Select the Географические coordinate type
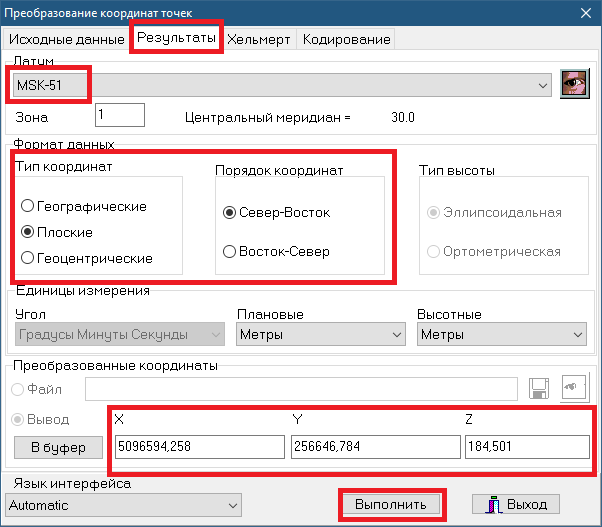This screenshot has height=527, width=602. [x=27, y=206]
